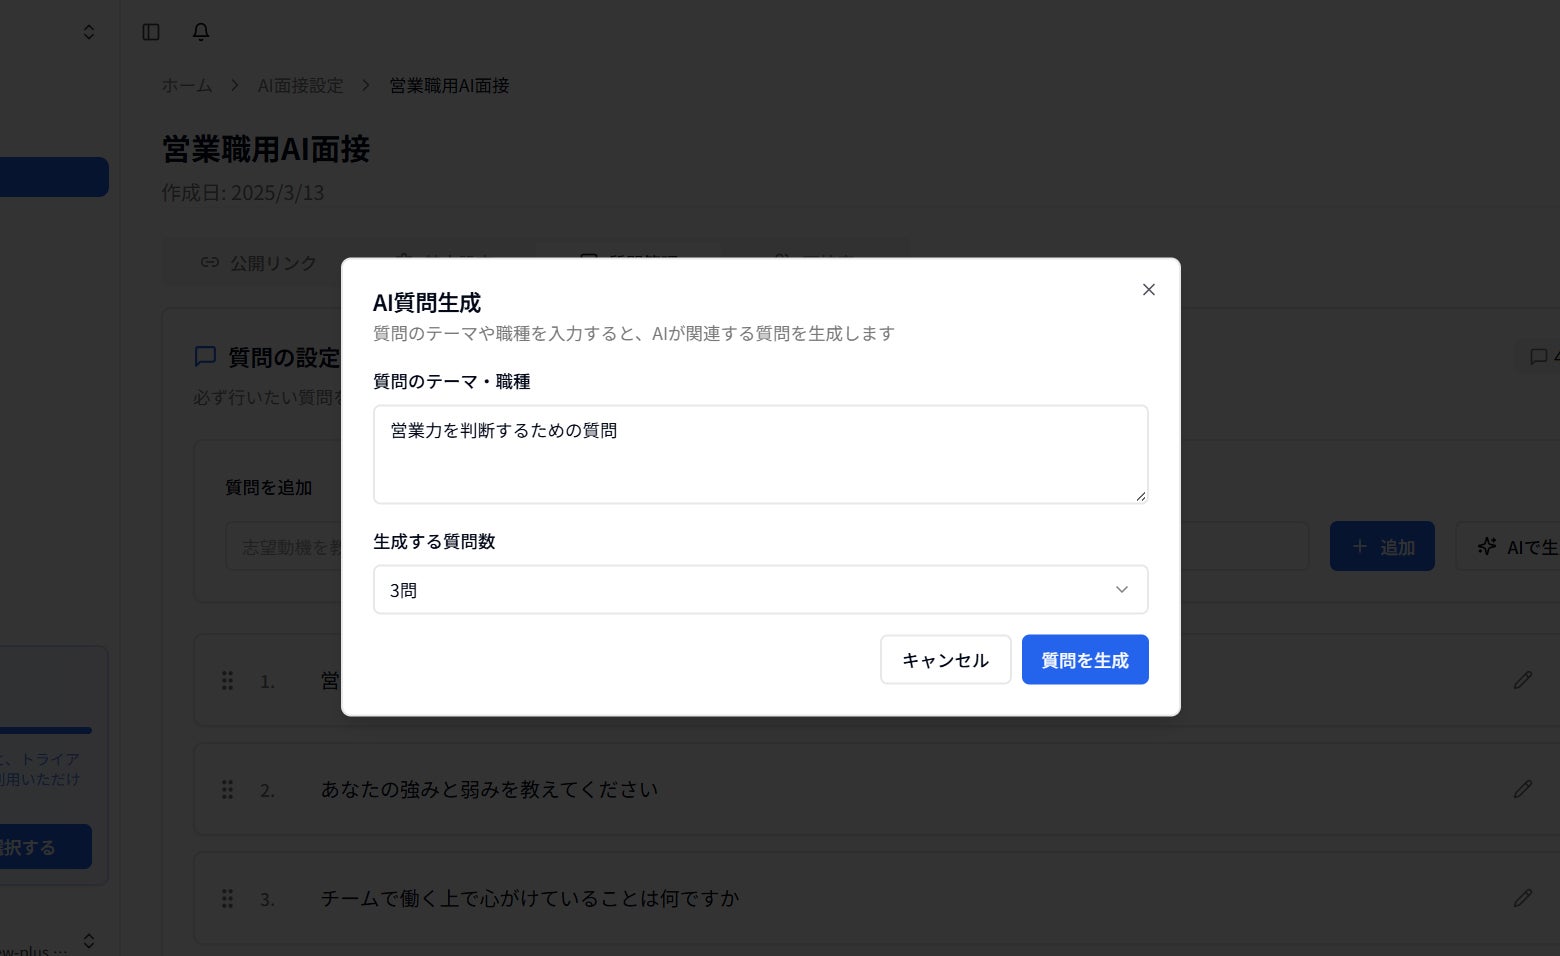Expand the bottom sidebar account chevrons
The image size is (1560, 956).
click(89, 940)
